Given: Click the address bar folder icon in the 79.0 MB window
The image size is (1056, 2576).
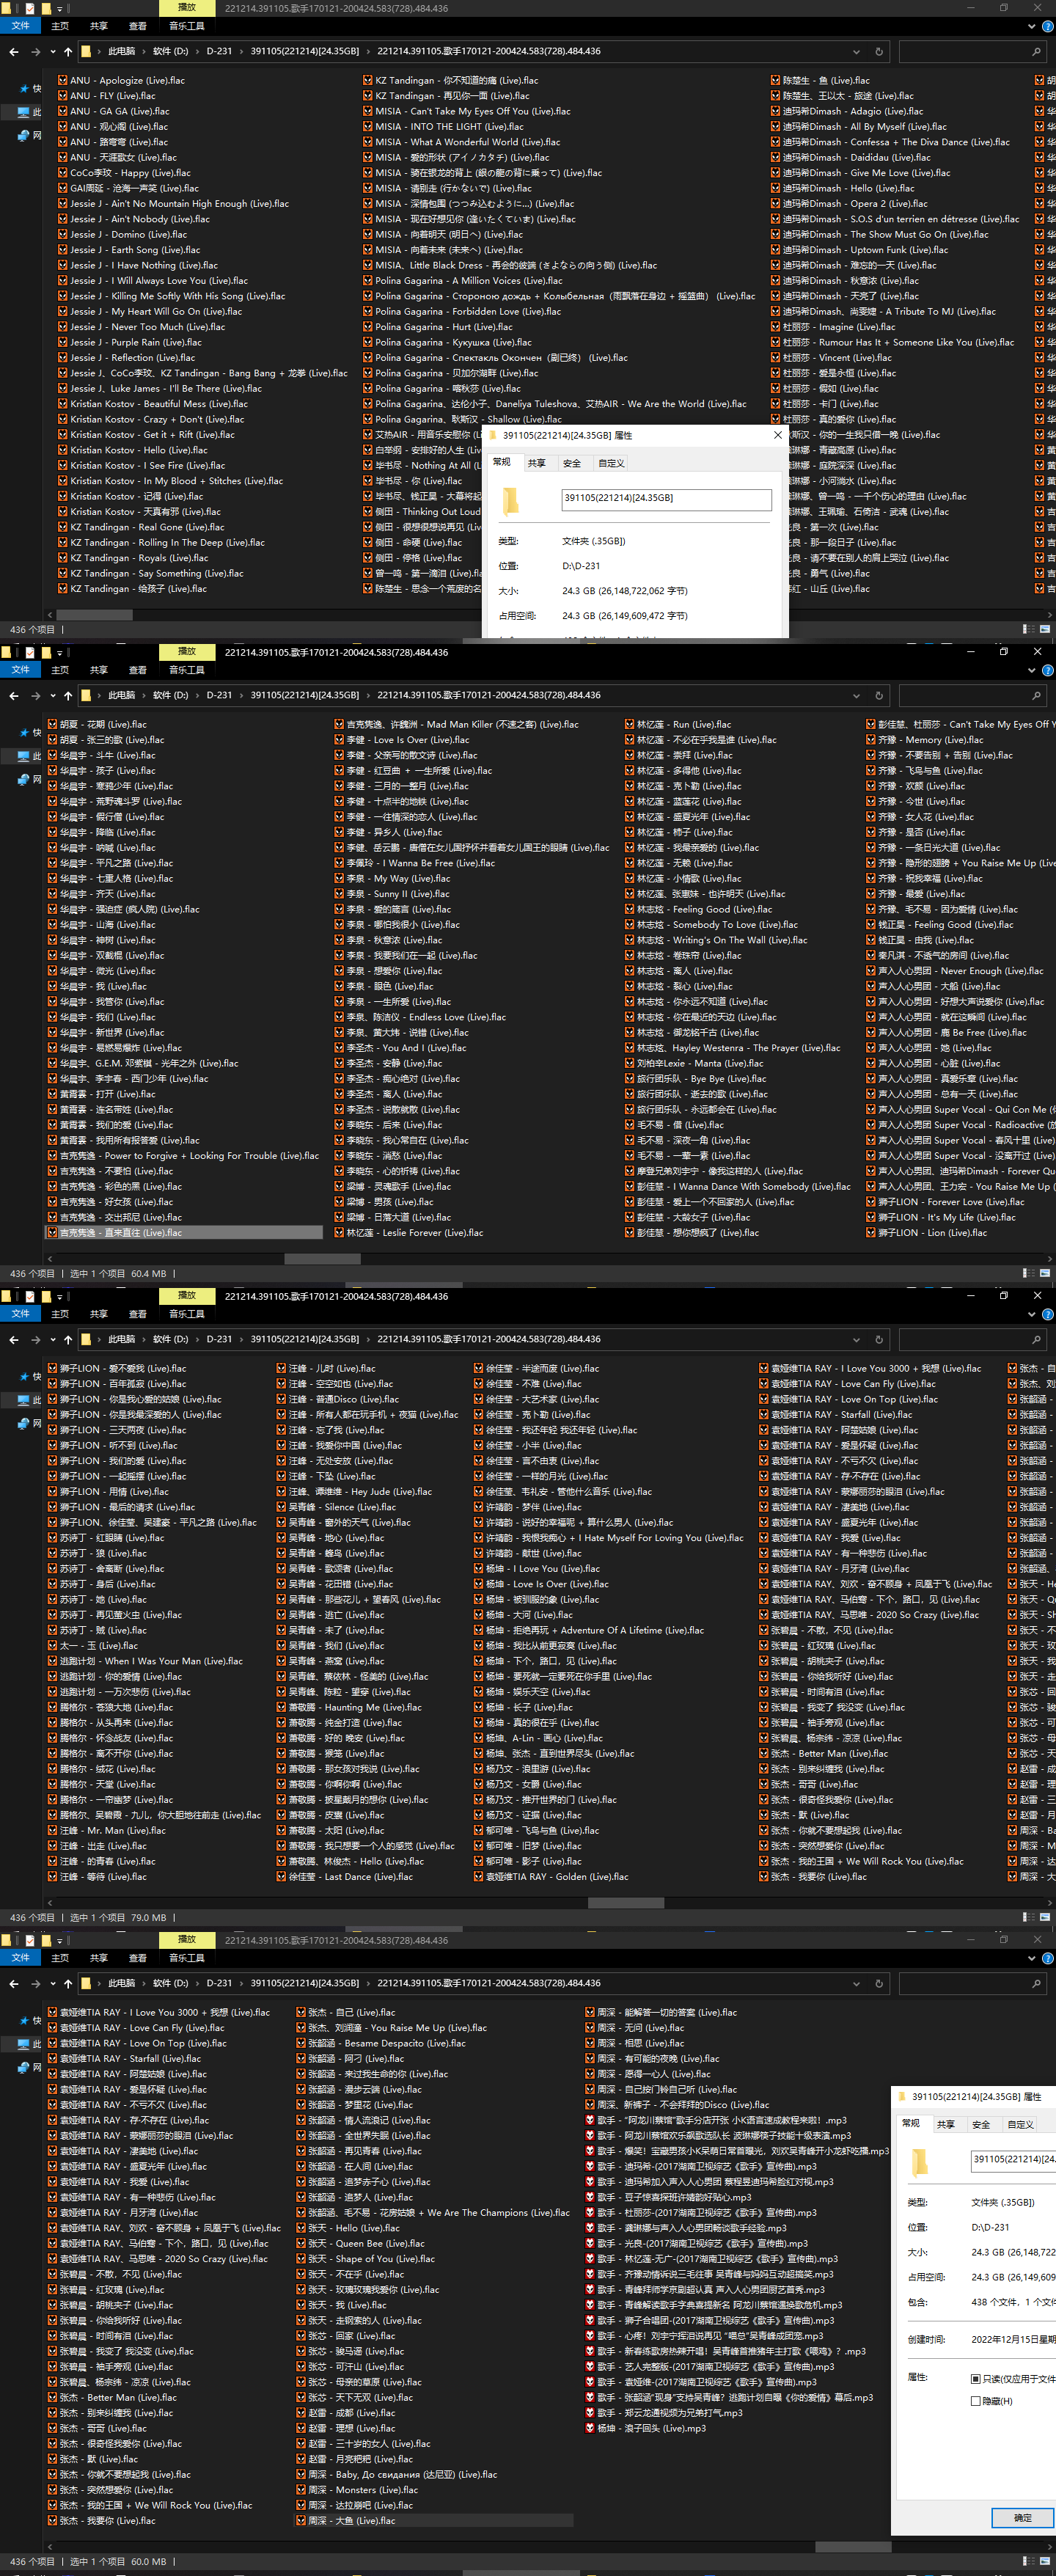Looking at the screenshot, I should pos(87,1339).
